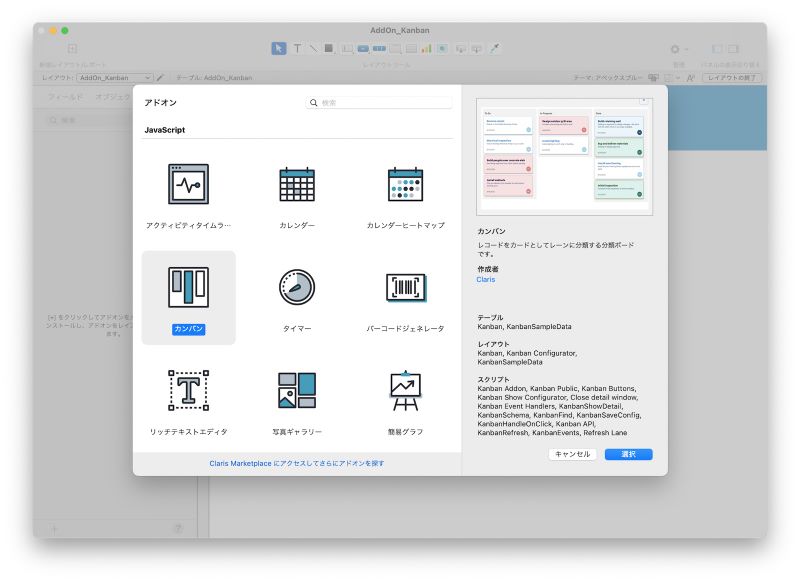Select the Tab Control tool
The width and height of the screenshot is (800, 582).
pyautogui.click(x=395, y=48)
